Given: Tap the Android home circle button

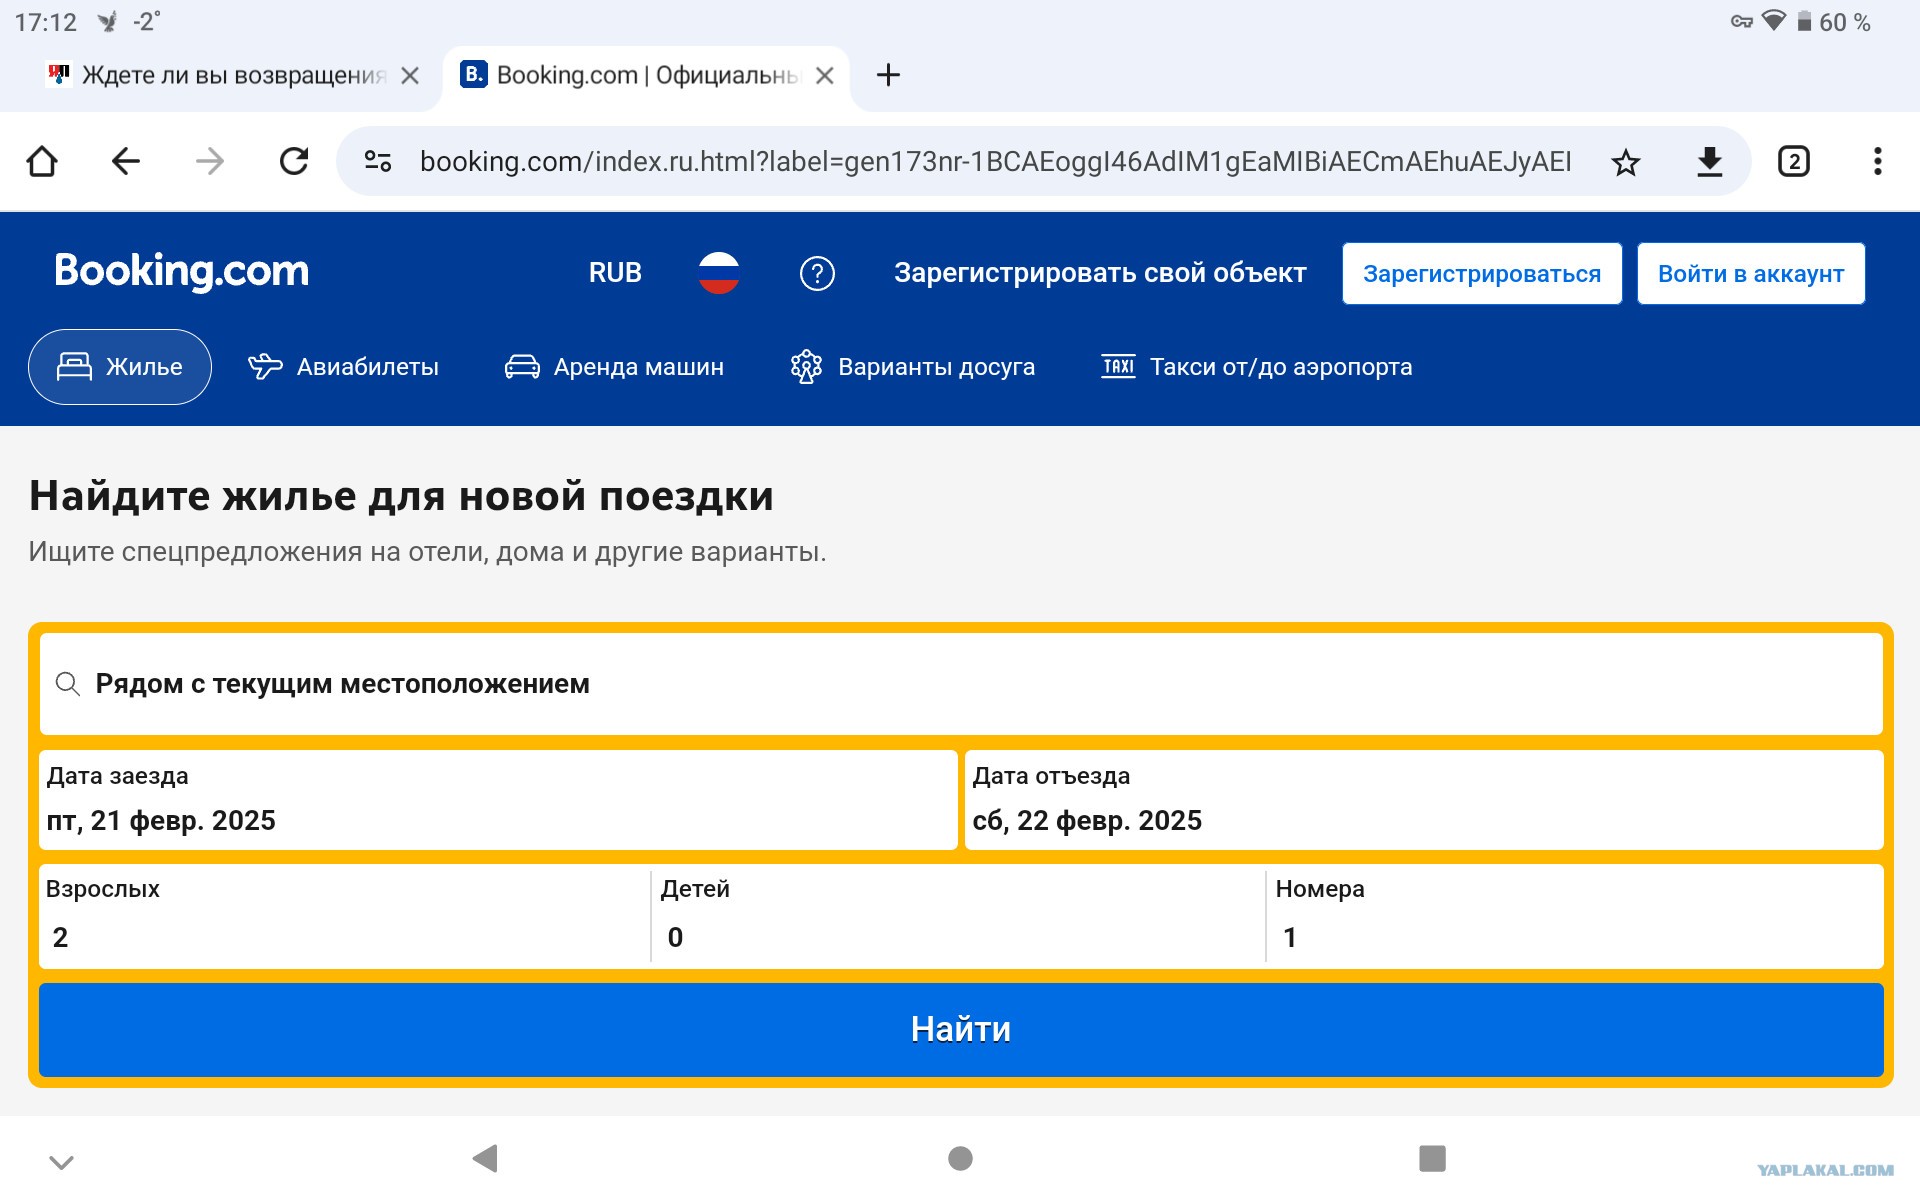Looking at the screenshot, I should point(960,1158).
